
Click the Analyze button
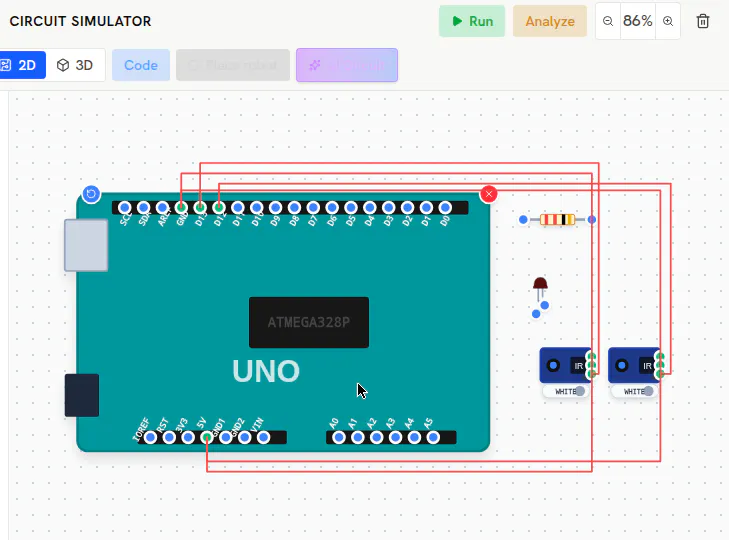tap(550, 21)
